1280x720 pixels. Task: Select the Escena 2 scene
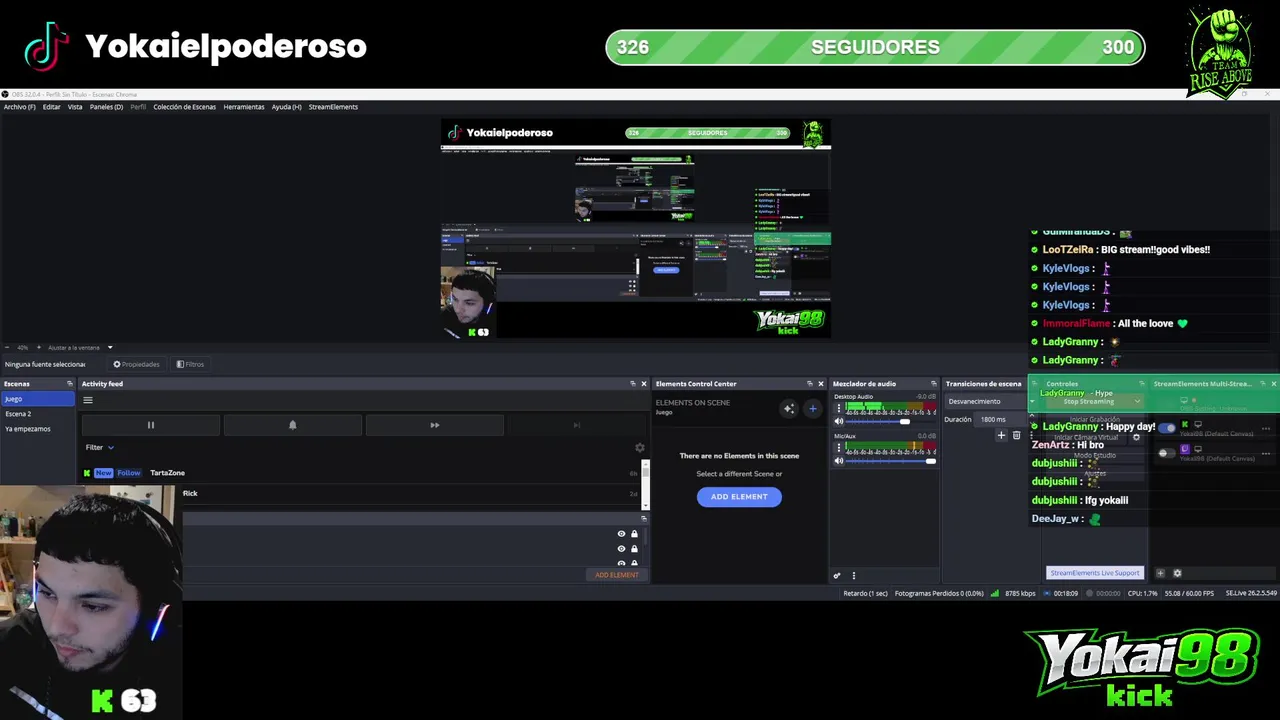click(x=37, y=414)
